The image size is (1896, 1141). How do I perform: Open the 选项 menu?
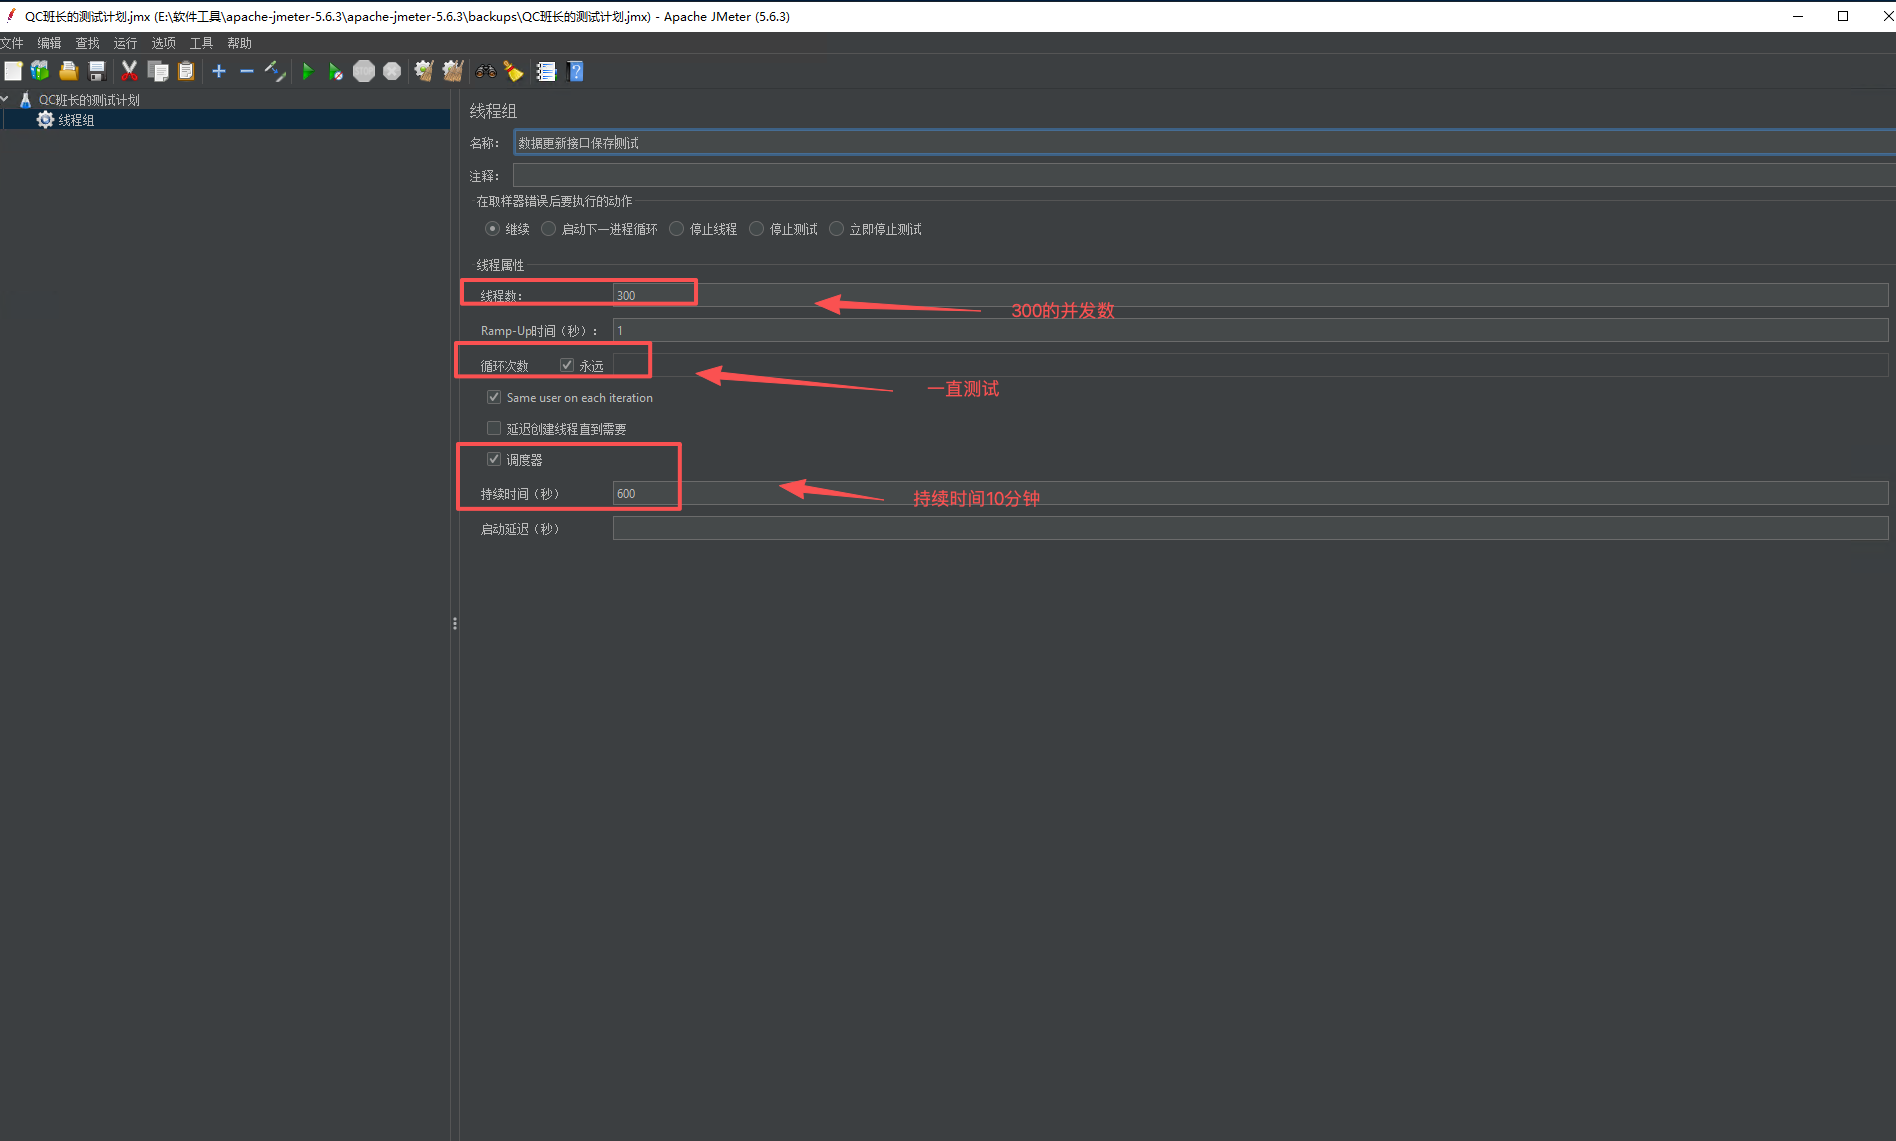coord(163,43)
